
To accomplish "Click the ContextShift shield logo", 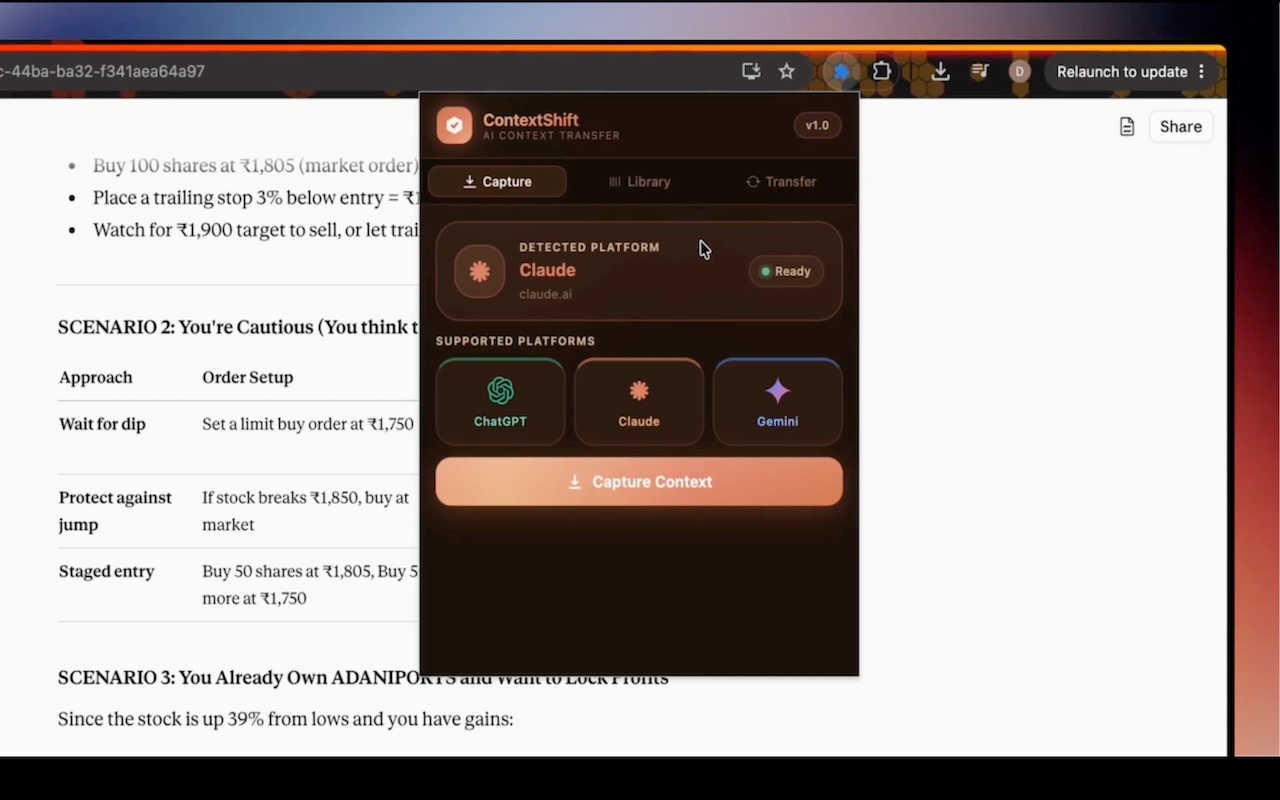I will tap(454, 126).
